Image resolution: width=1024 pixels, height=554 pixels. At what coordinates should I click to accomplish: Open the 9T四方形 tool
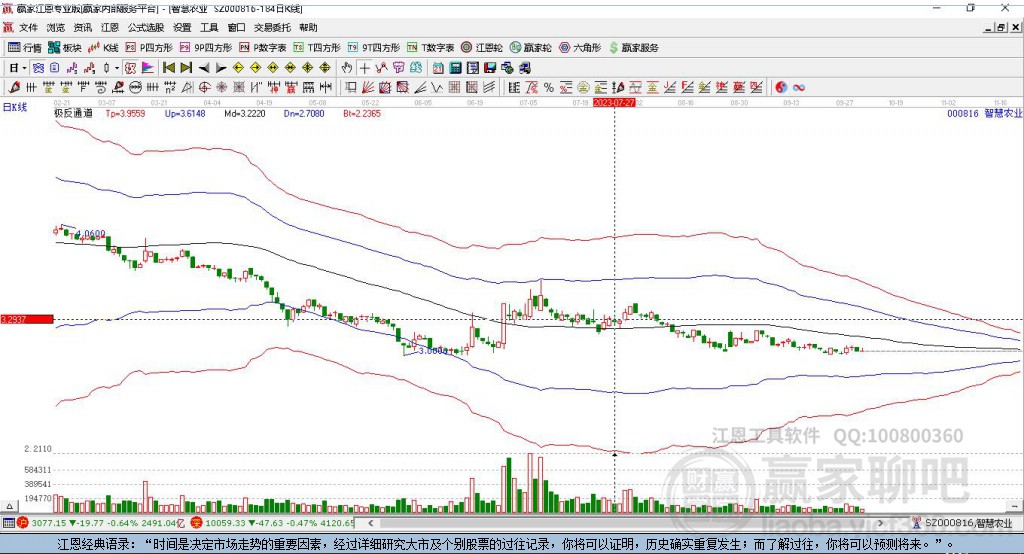click(374, 48)
